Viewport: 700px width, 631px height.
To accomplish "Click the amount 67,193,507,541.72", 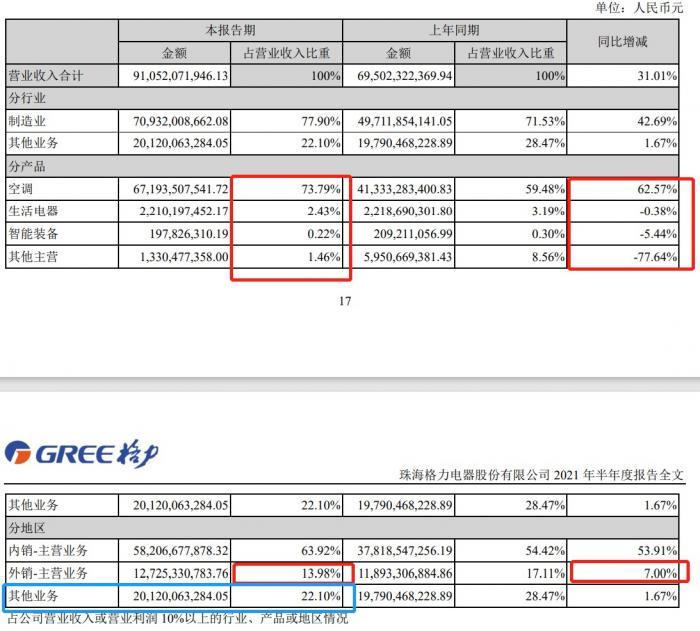I will click(x=181, y=189).
